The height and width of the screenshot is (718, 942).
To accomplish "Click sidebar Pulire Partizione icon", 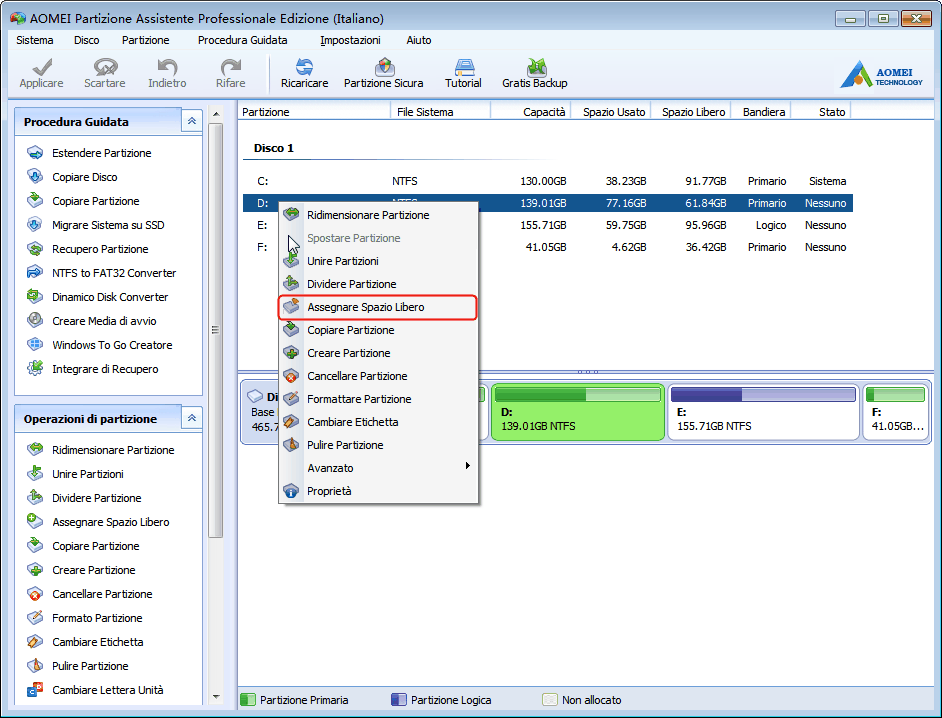I will coord(35,666).
